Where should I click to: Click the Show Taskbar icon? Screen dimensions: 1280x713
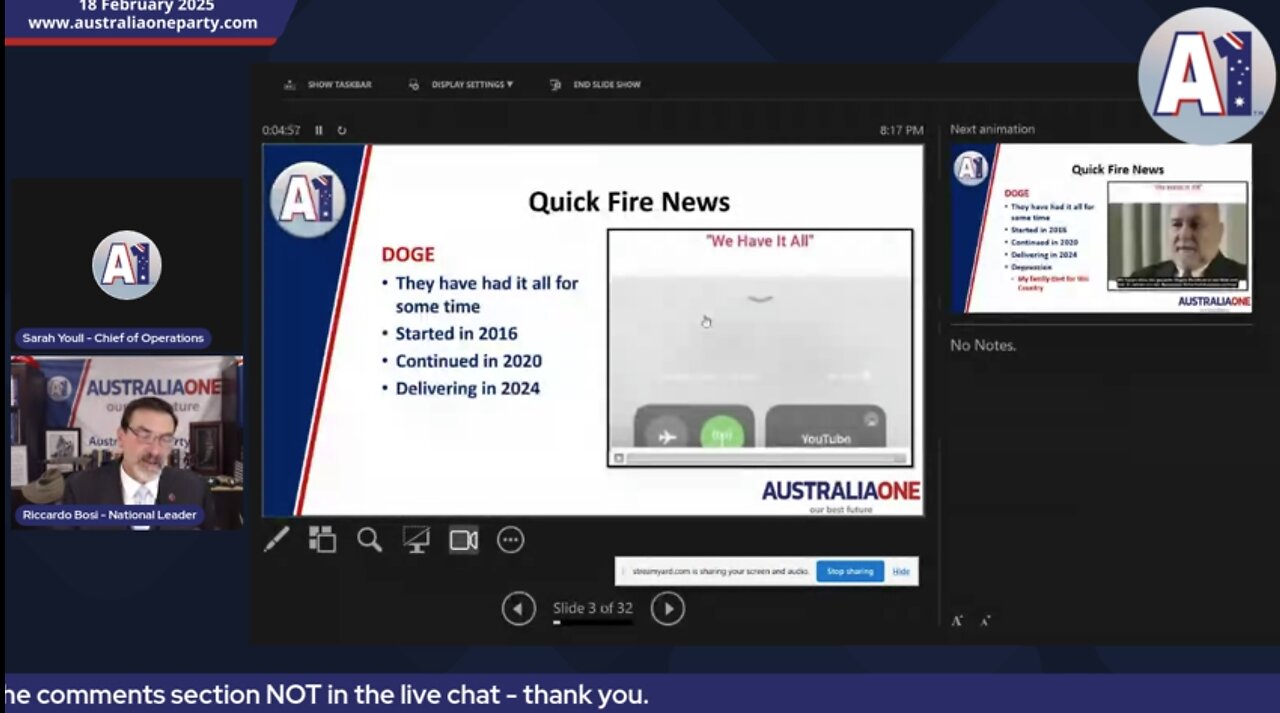290,85
